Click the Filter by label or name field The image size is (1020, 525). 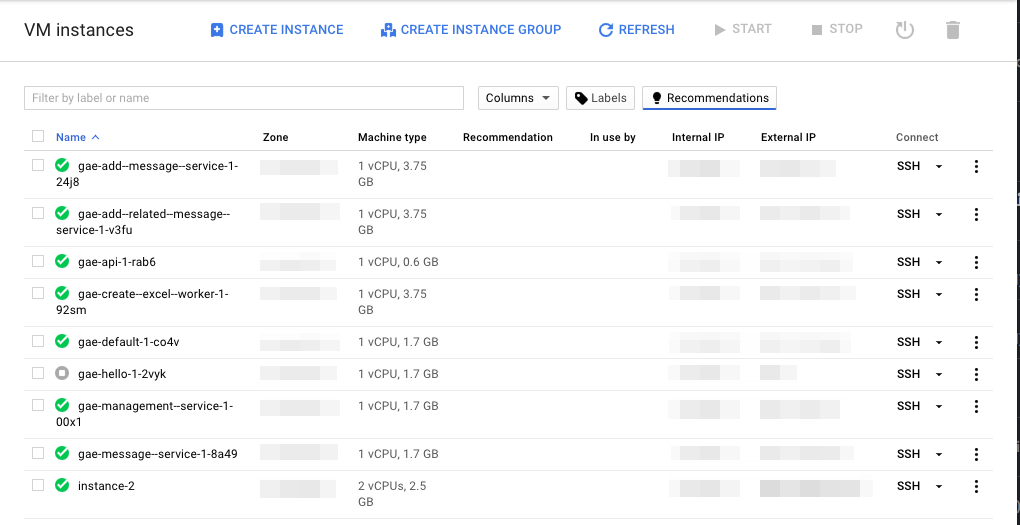pyautogui.click(x=244, y=98)
